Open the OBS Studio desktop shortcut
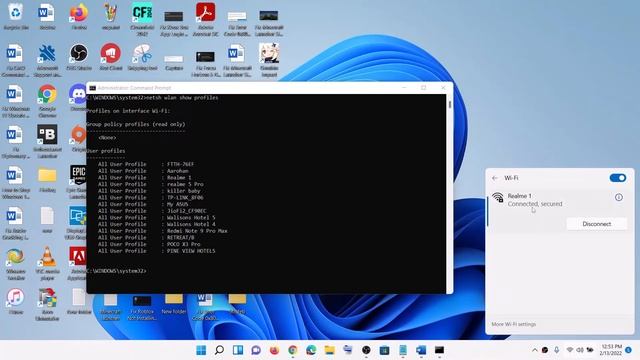The height and width of the screenshot is (360, 640). point(79,57)
